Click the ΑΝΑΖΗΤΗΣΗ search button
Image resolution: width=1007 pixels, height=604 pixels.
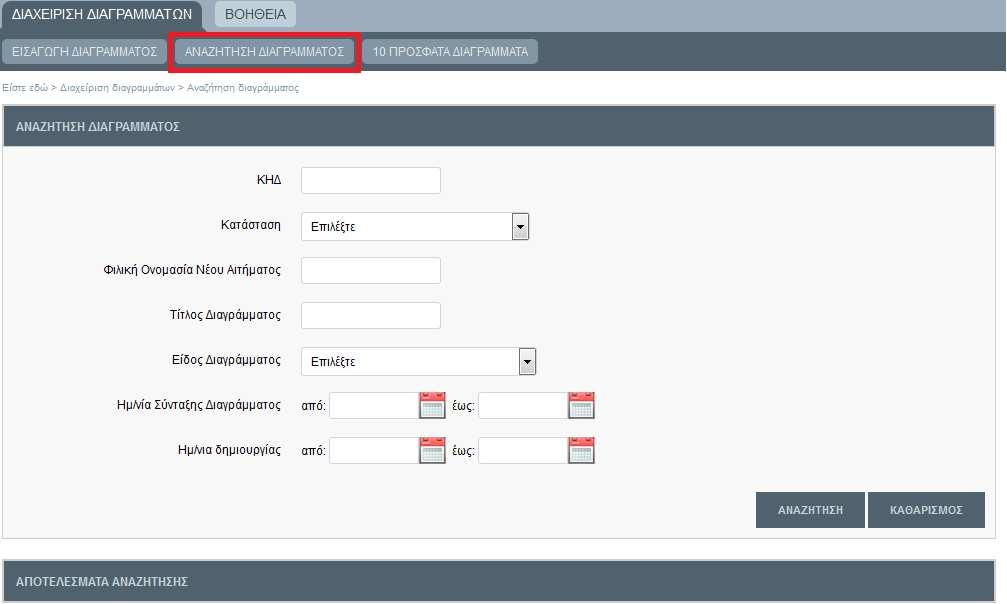click(x=810, y=510)
